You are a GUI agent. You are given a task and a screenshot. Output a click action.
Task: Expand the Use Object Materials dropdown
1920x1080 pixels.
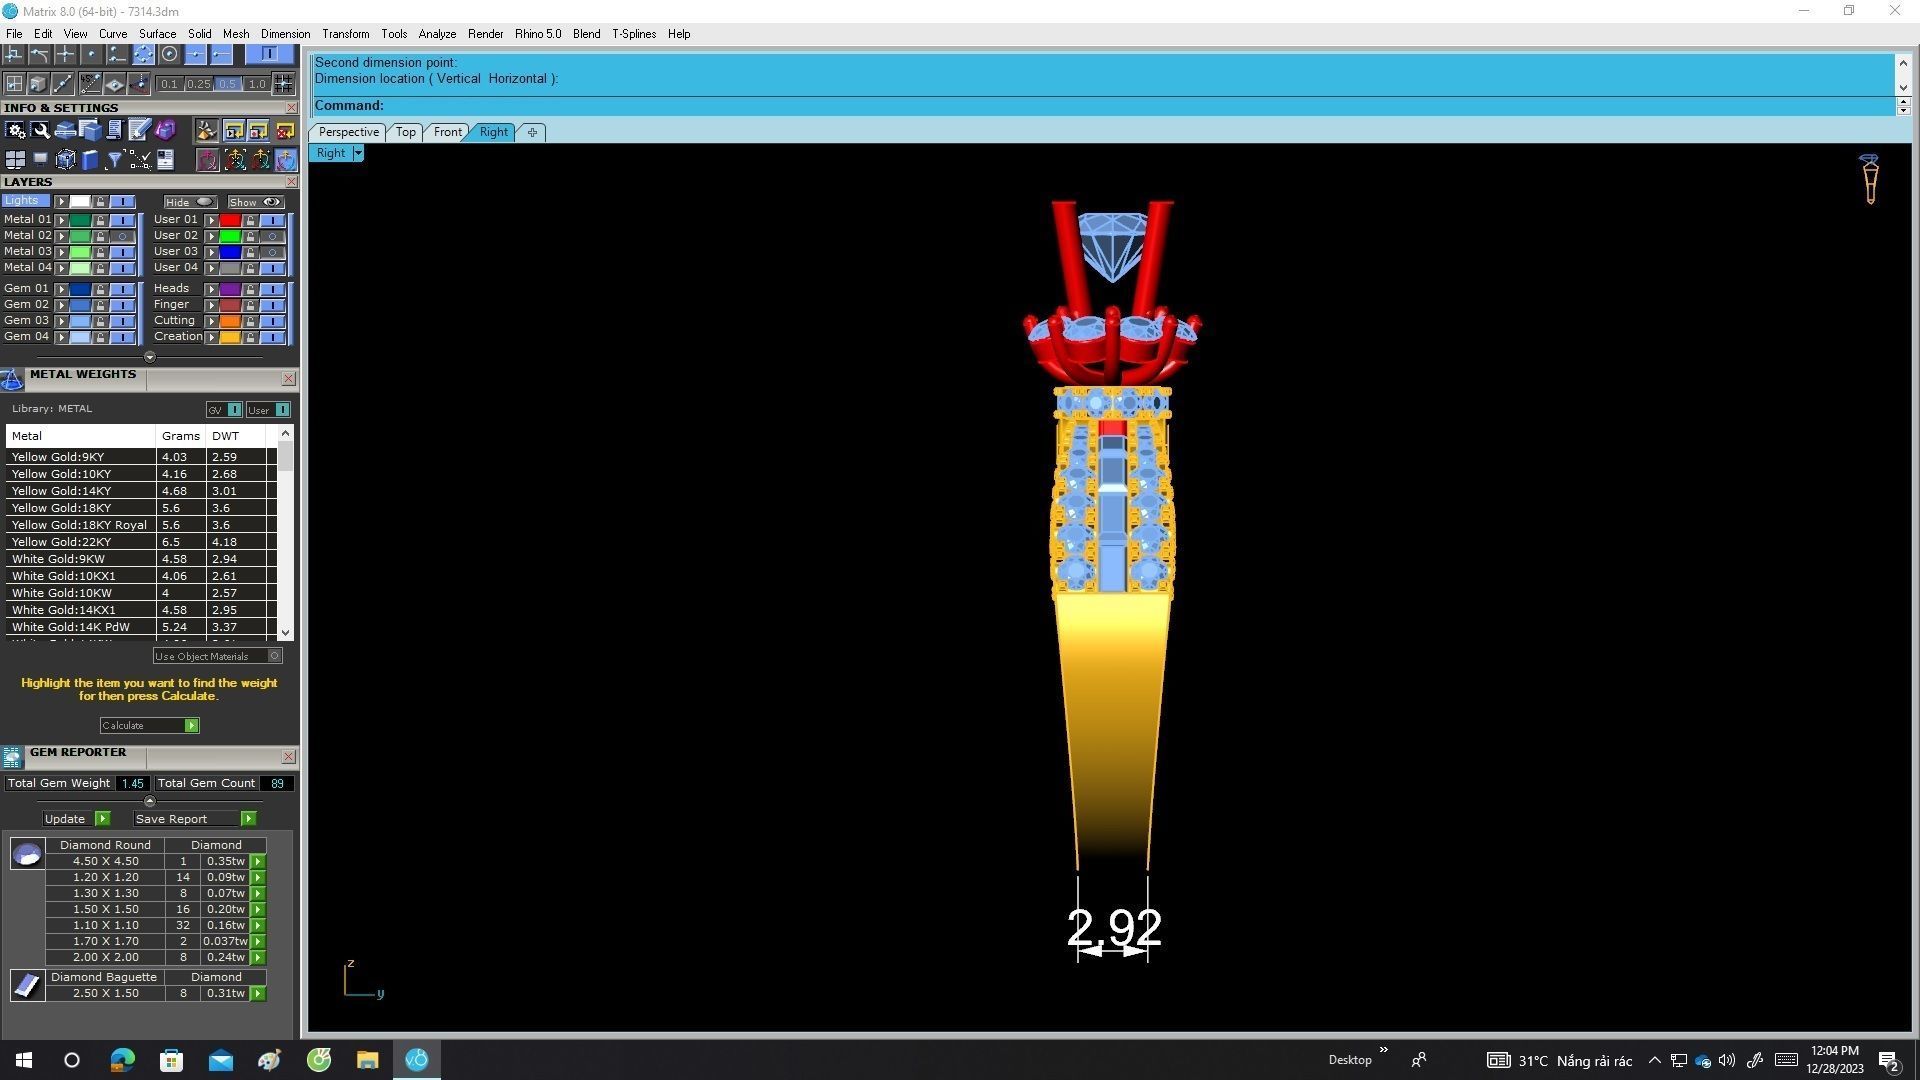275,656
